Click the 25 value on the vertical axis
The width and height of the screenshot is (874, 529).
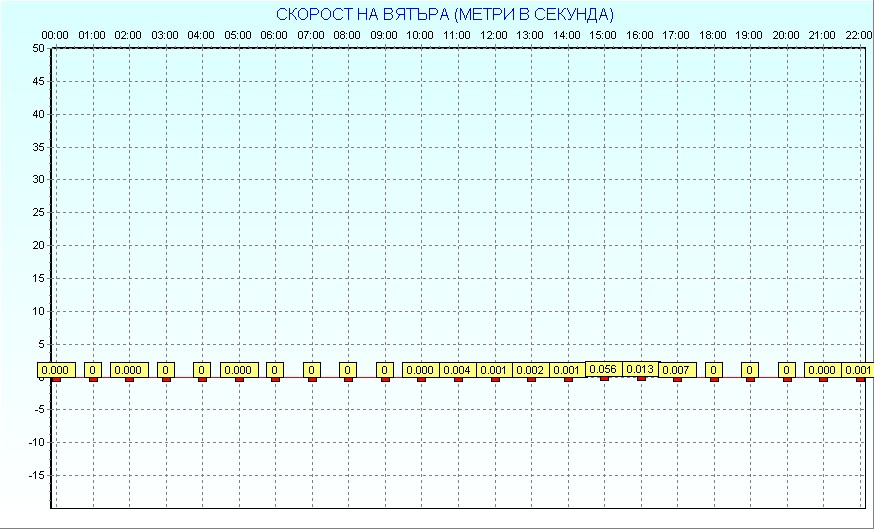[x=37, y=212]
